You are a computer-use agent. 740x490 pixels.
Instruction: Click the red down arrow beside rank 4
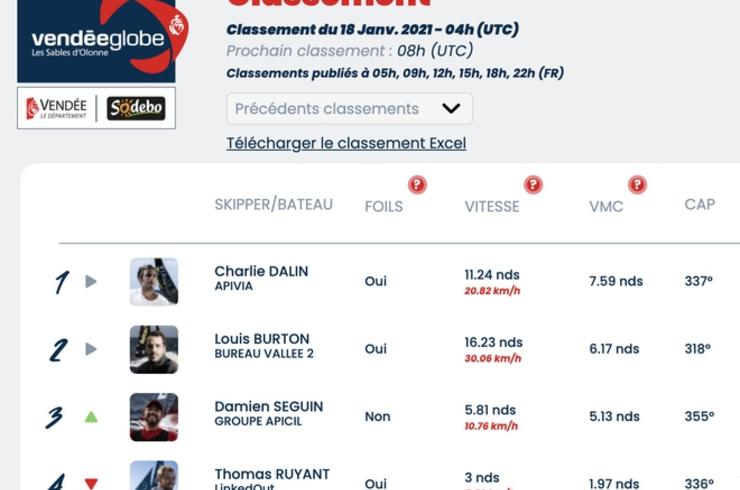click(x=91, y=483)
